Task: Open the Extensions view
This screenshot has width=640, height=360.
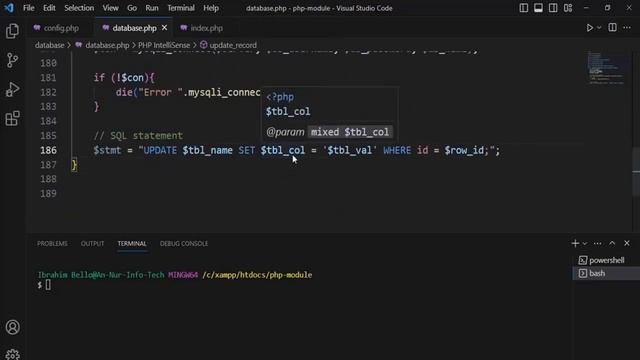Action: 12,118
